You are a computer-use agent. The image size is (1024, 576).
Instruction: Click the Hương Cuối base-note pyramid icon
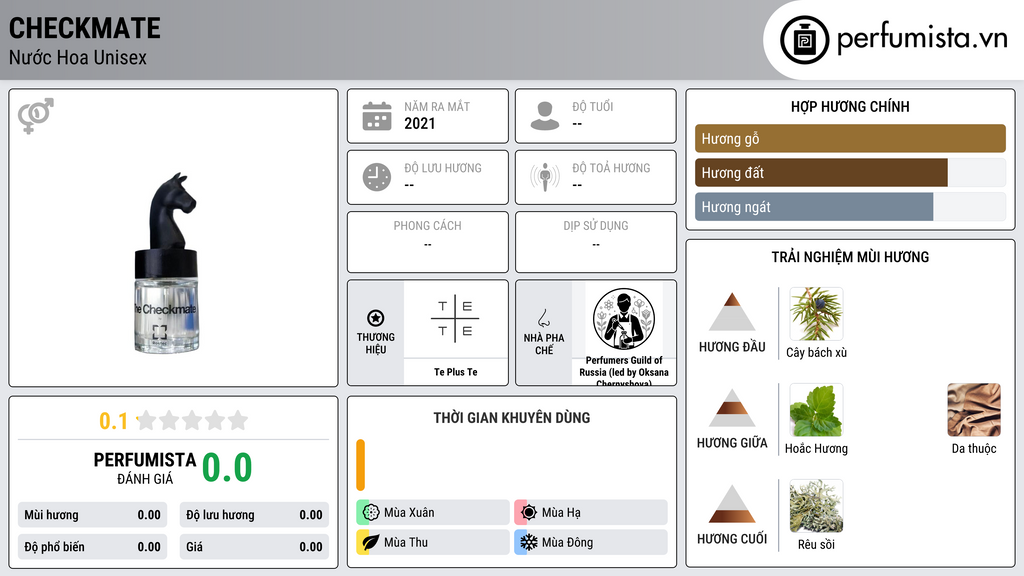pyautogui.click(x=732, y=504)
